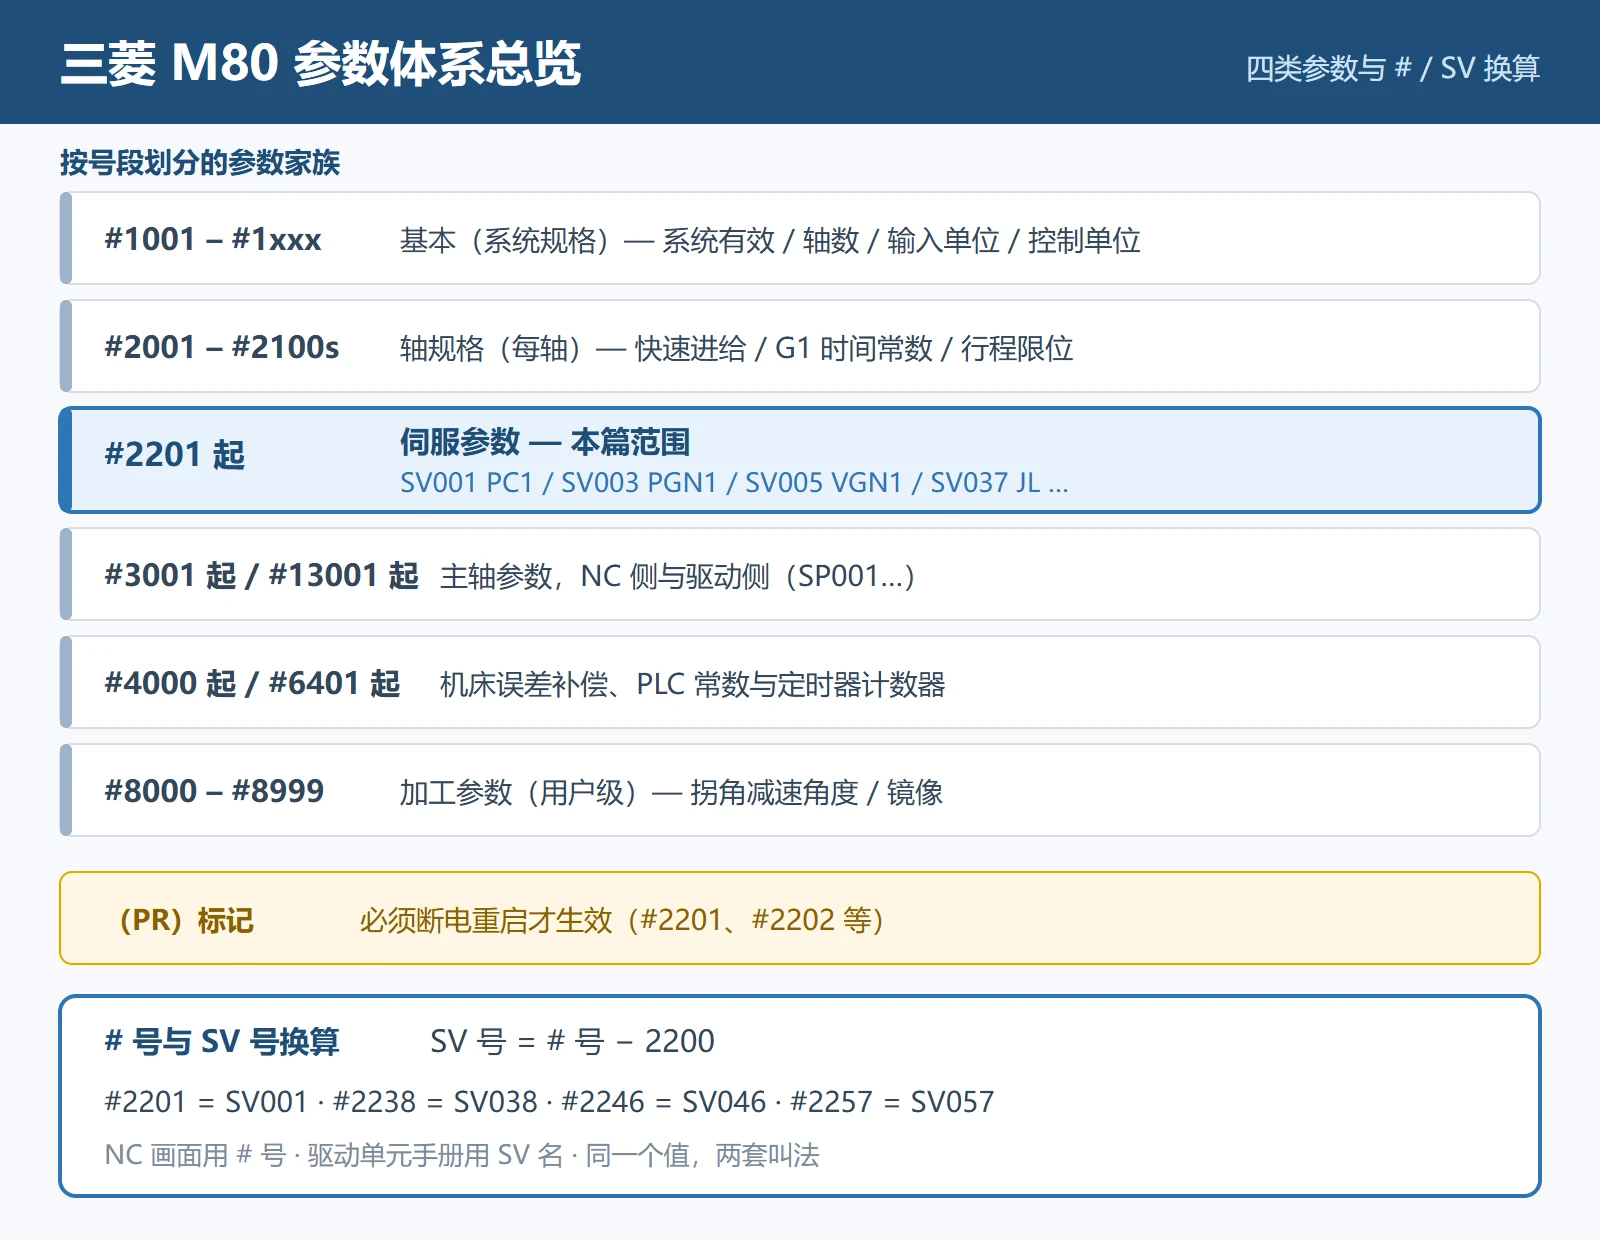The width and height of the screenshot is (1600, 1240).
Task: Select the #4000 起 / #6401 起 label
Action: click(x=252, y=683)
